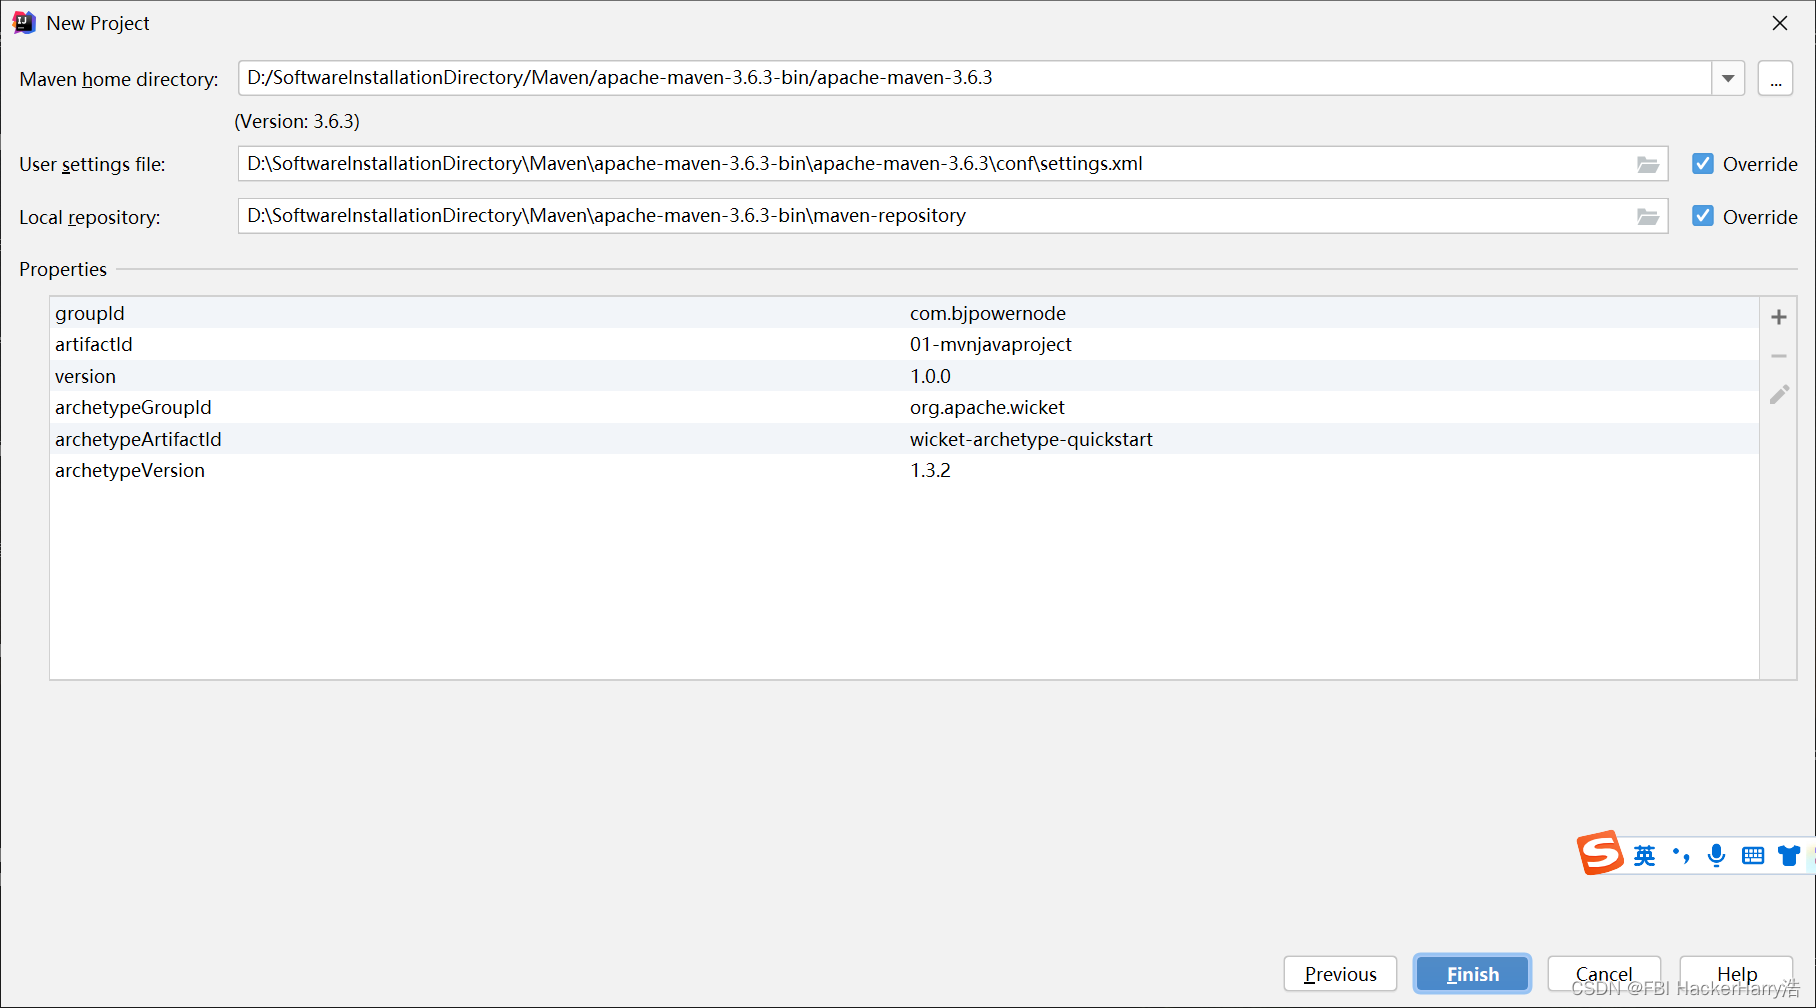Click the version value 1.0.0
Viewport: 1816px width, 1008px height.
pos(930,376)
